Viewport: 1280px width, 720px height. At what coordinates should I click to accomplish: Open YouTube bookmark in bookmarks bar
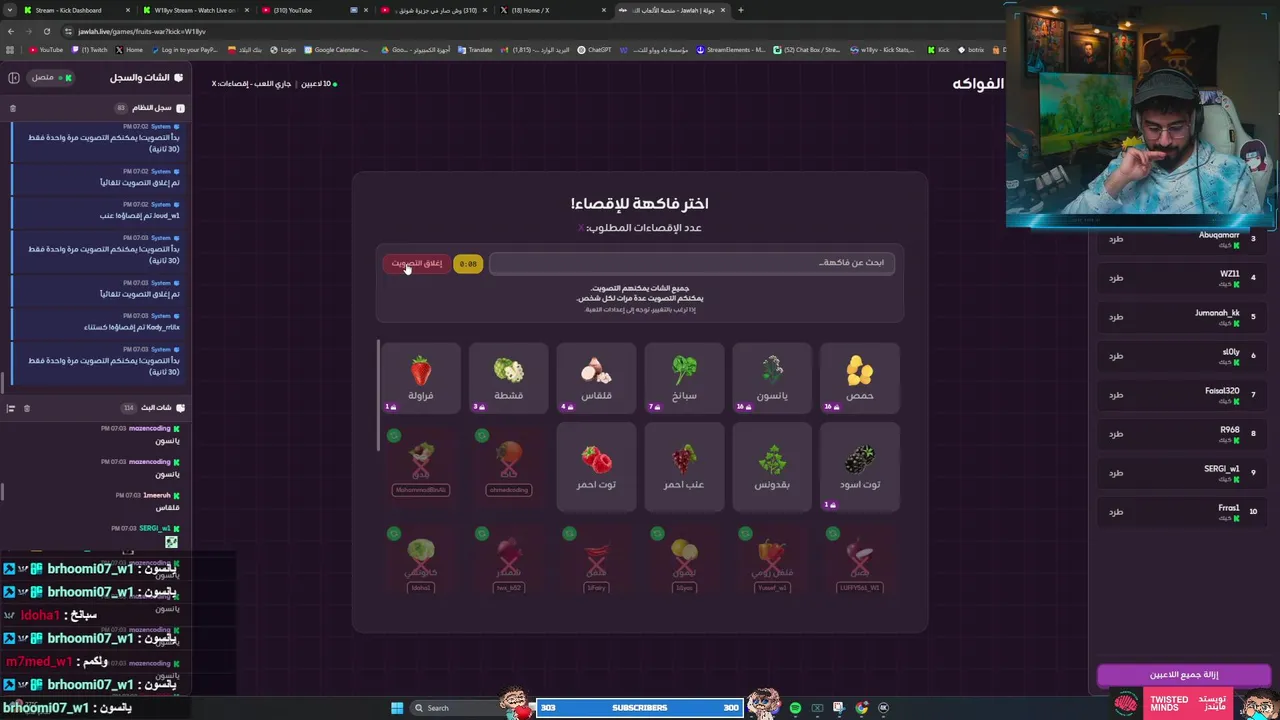(x=46, y=50)
